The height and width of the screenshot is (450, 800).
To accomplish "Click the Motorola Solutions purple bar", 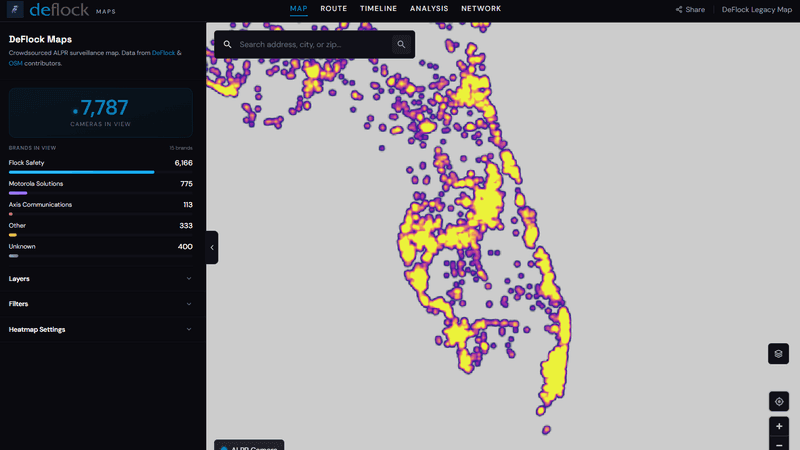I will 18,193.
